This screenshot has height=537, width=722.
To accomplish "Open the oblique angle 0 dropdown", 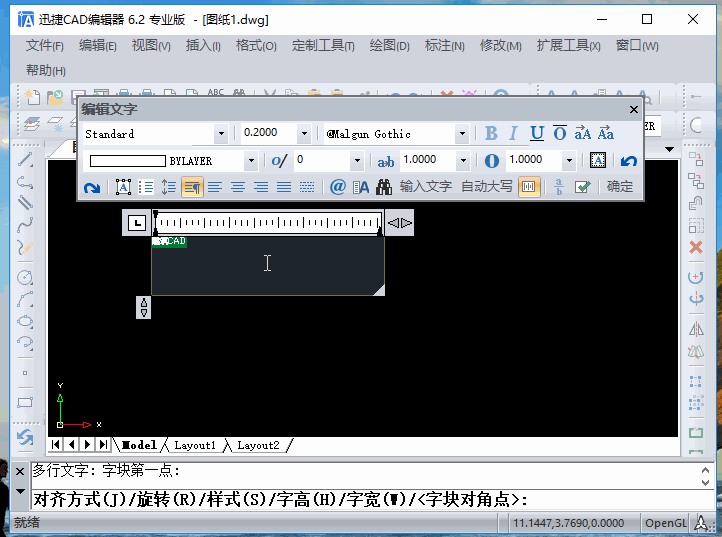I will pyautogui.click(x=357, y=161).
